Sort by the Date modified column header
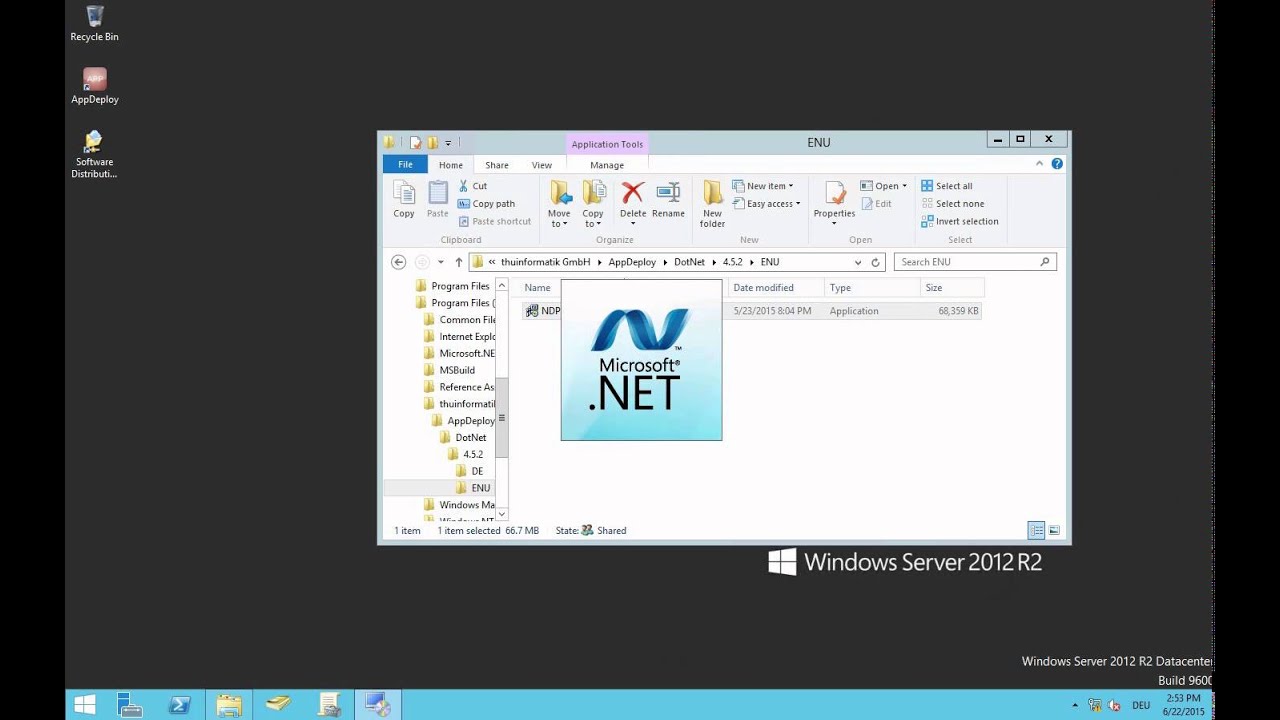Image resolution: width=1280 pixels, height=720 pixels. coord(776,288)
